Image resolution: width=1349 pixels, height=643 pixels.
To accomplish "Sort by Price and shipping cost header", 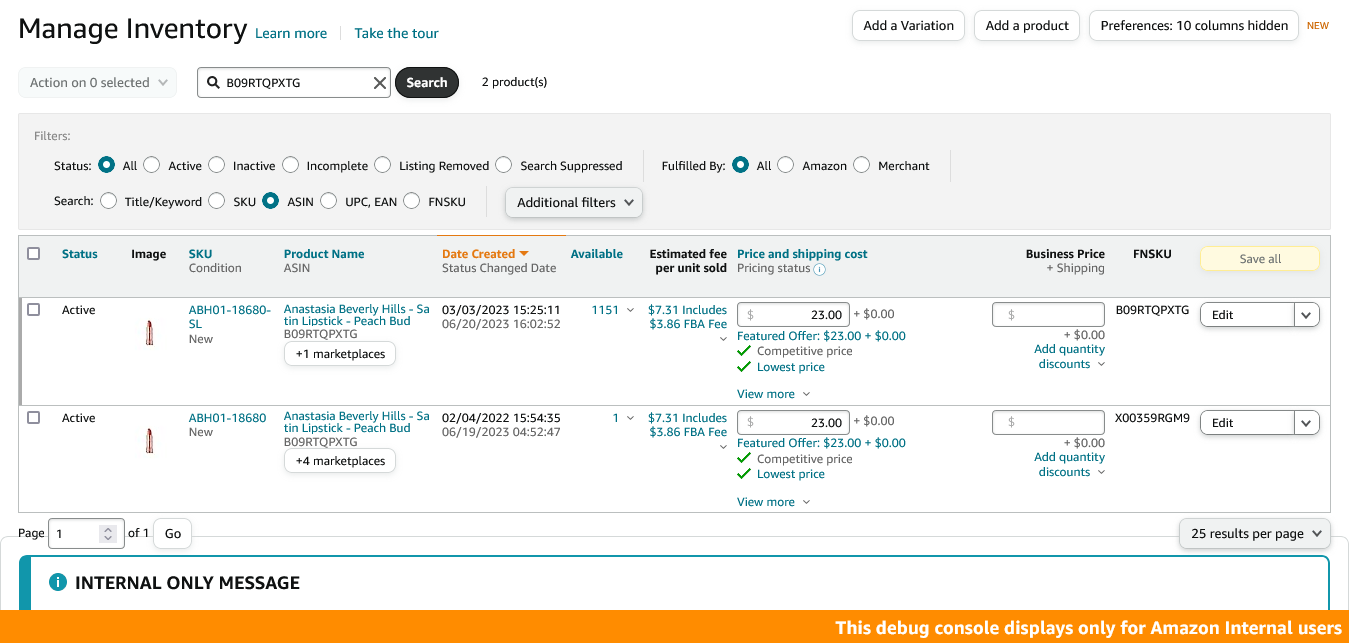I will click(802, 254).
